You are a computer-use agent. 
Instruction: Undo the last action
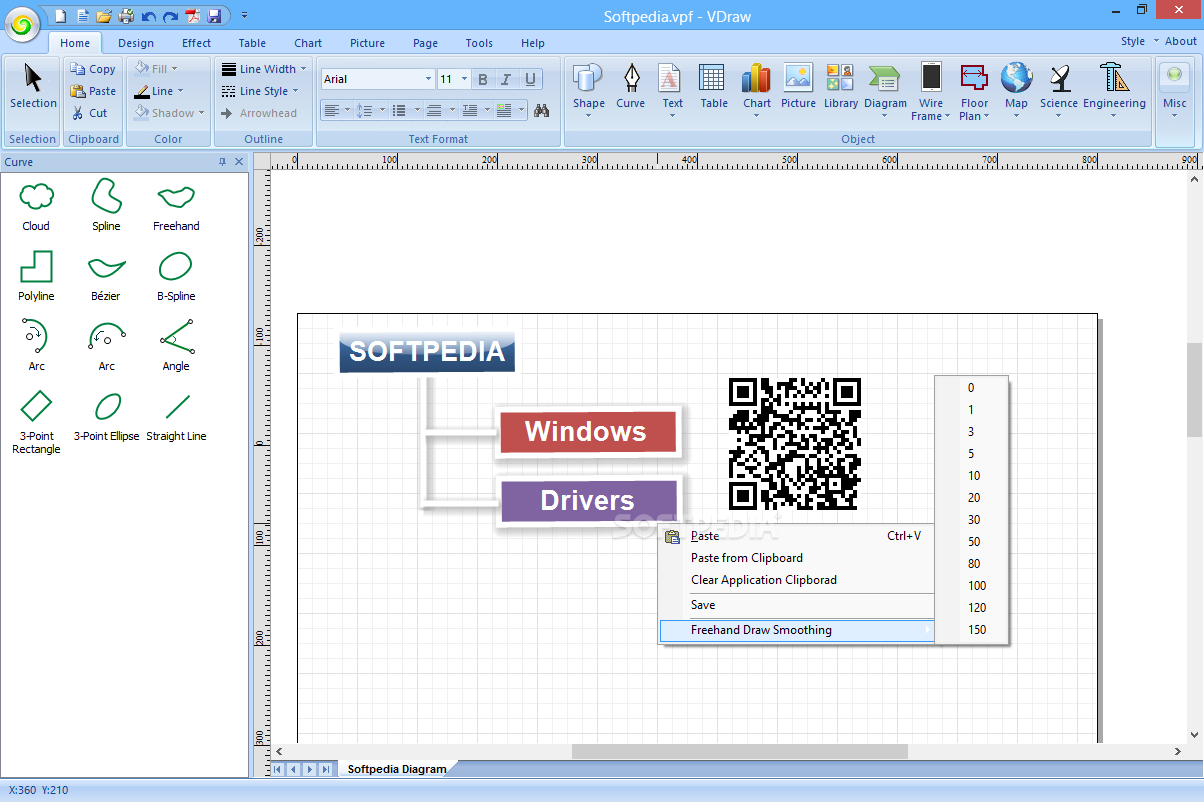[149, 16]
